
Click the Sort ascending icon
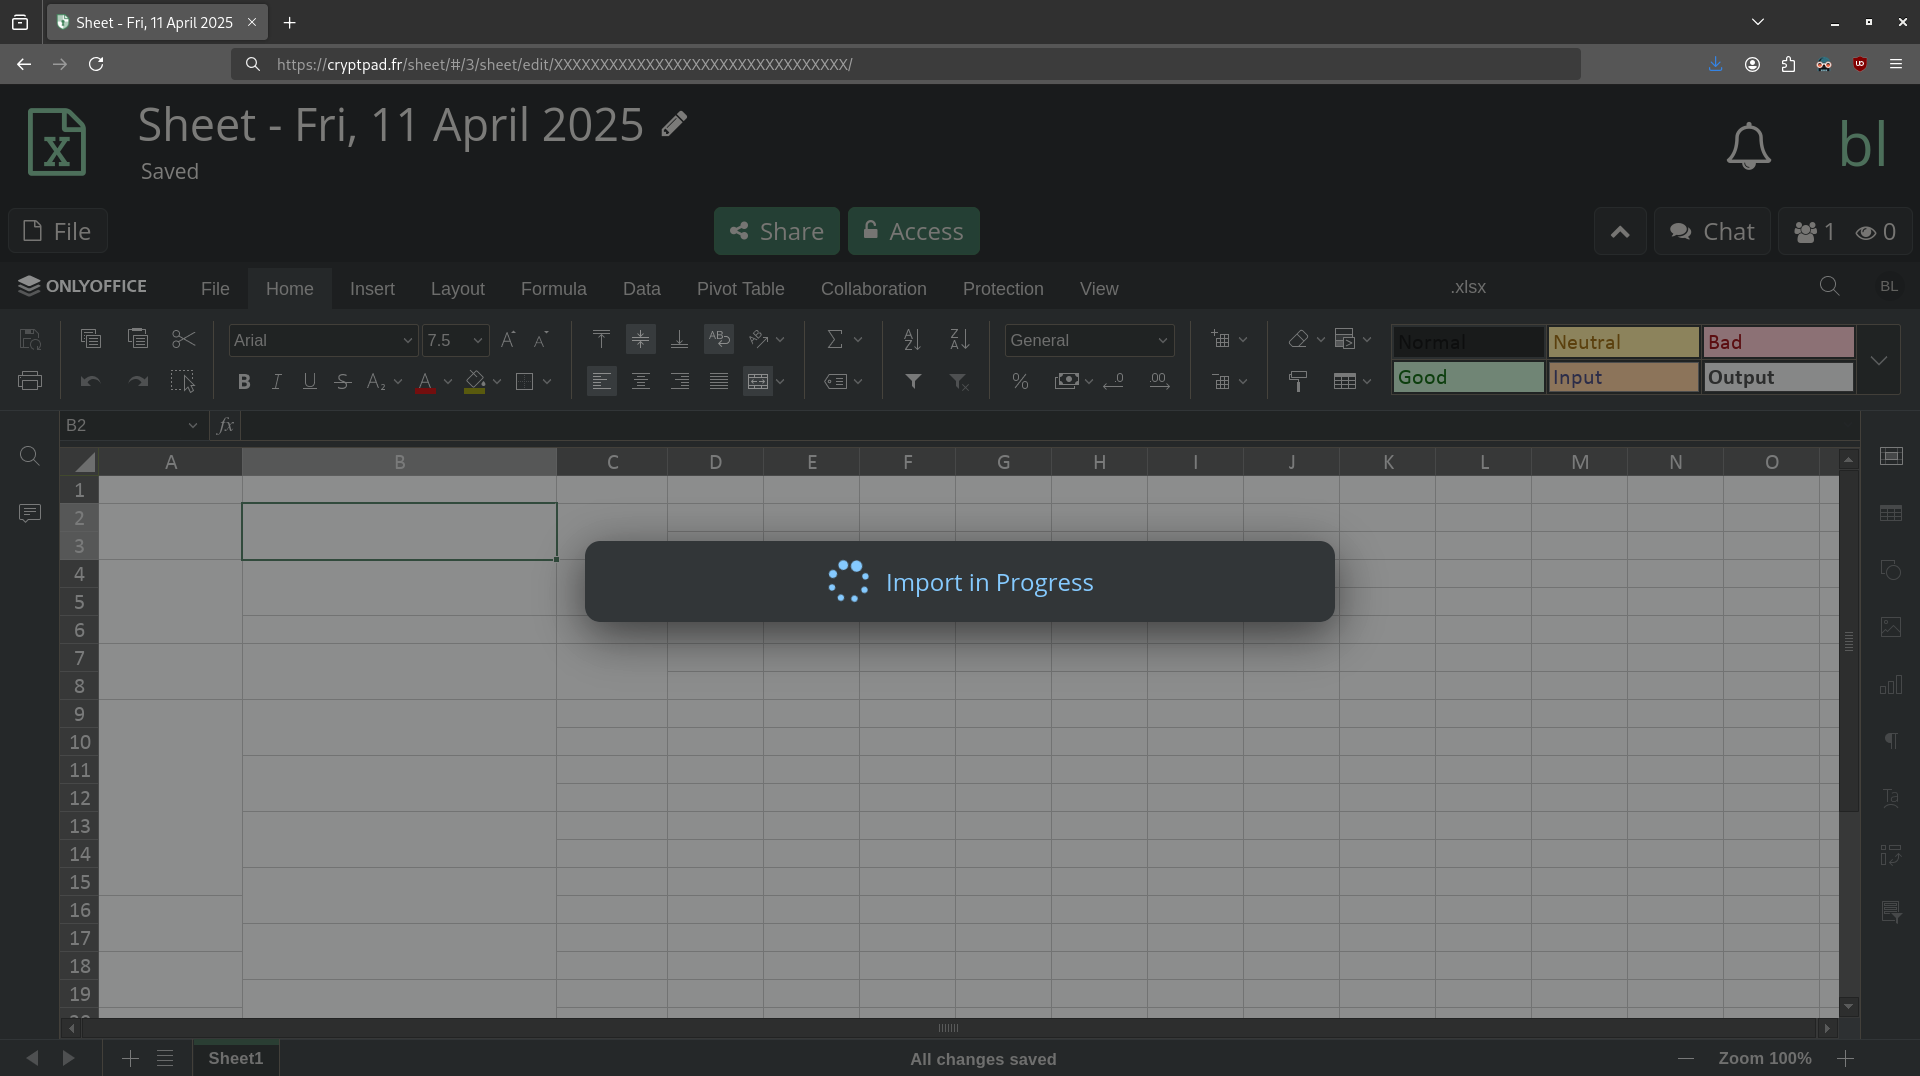coord(912,340)
